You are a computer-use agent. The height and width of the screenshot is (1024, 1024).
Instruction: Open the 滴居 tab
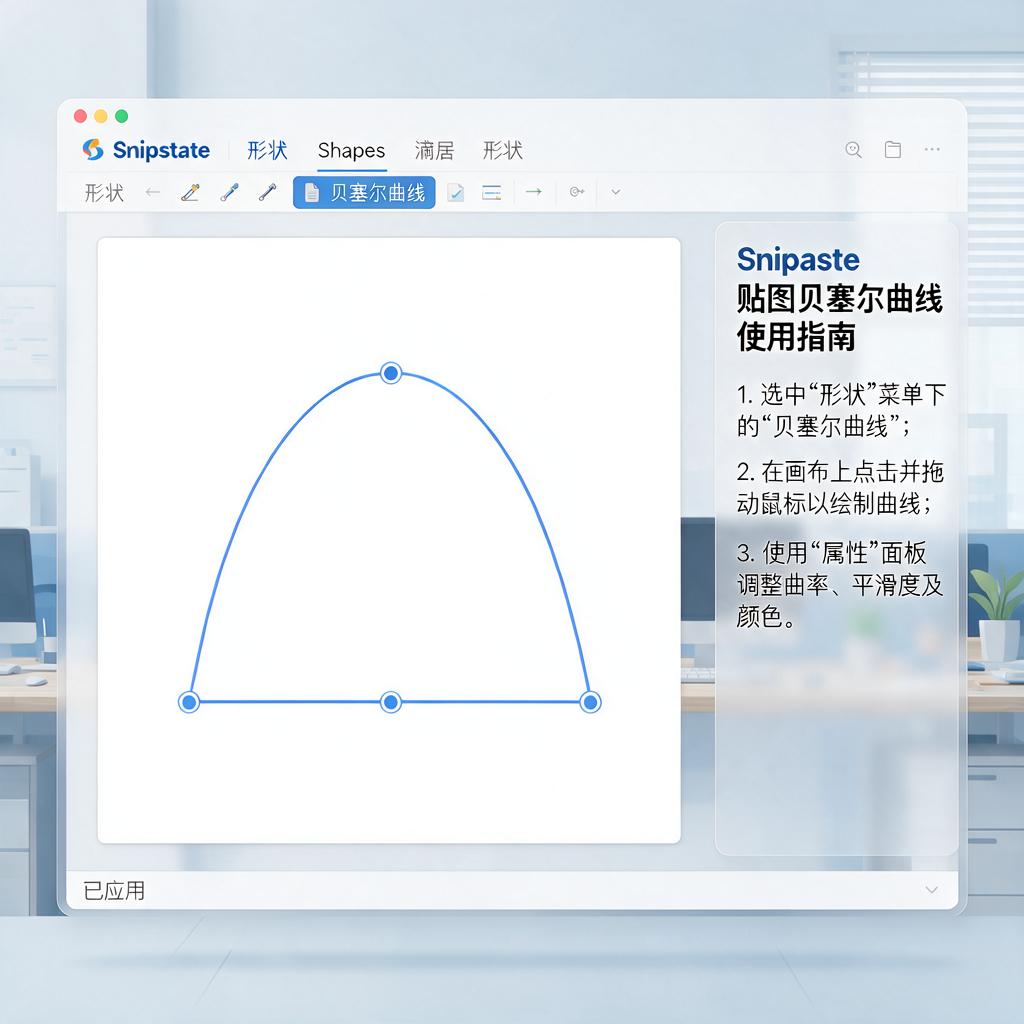click(x=434, y=150)
